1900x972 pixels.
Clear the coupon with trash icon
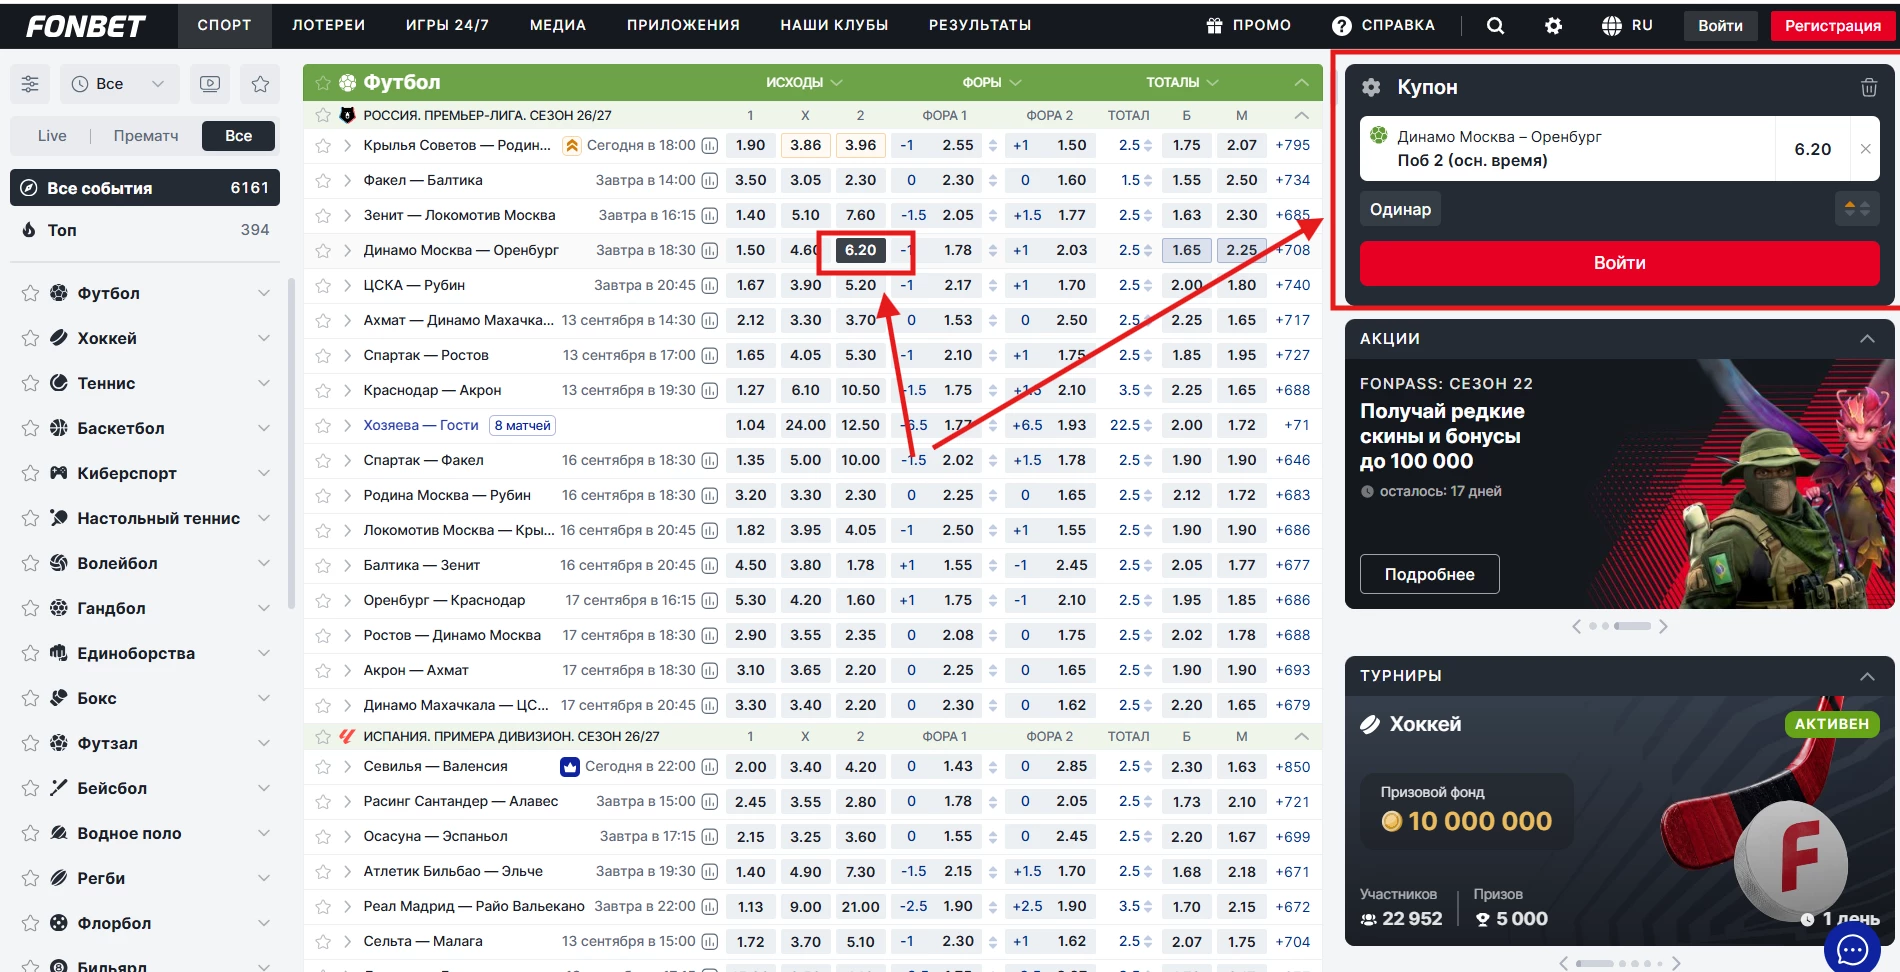pos(1868,87)
